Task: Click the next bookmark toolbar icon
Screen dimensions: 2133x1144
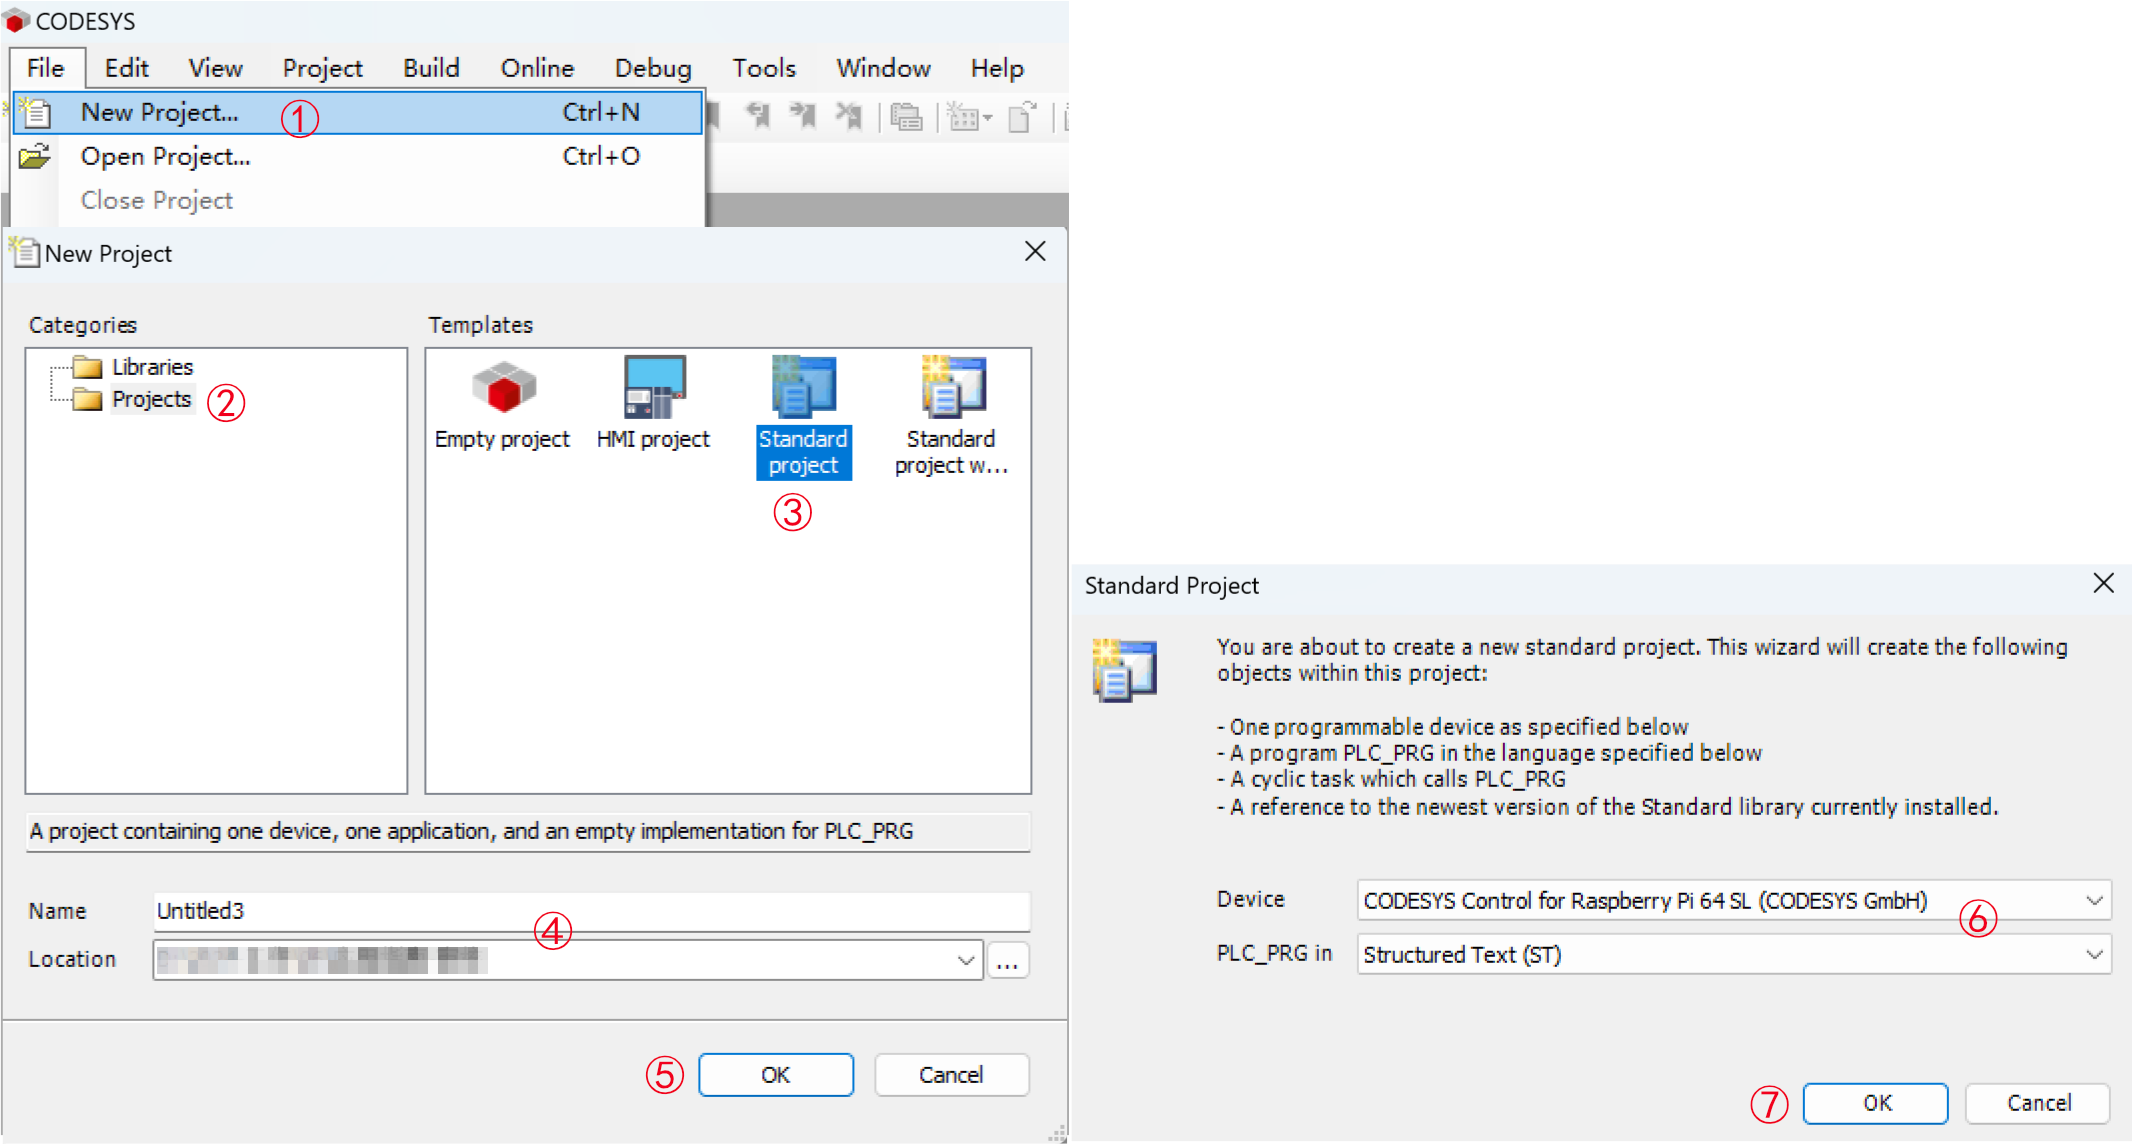Action: pyautogui.click(x=803, y=116)
